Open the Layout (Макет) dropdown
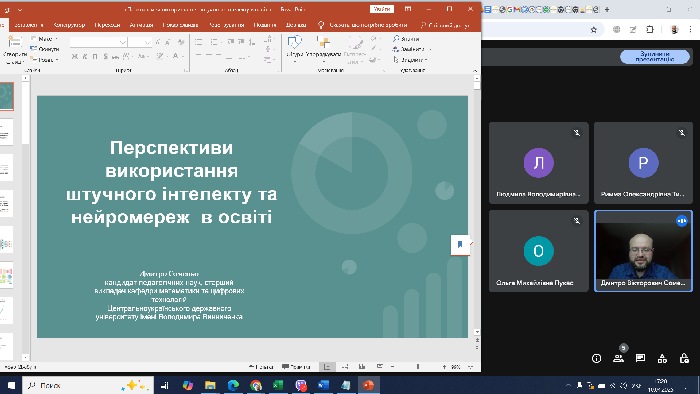Screen dimensions: 700x394 [x=44, y=39]
